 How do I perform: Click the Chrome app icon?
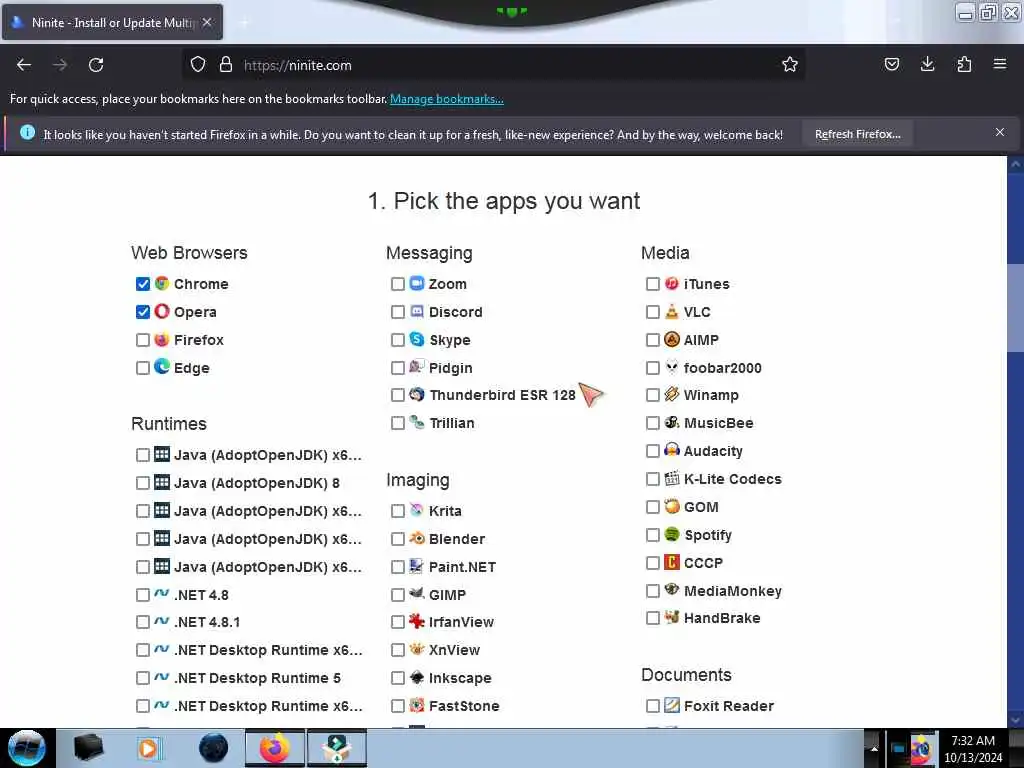[161, 283]
